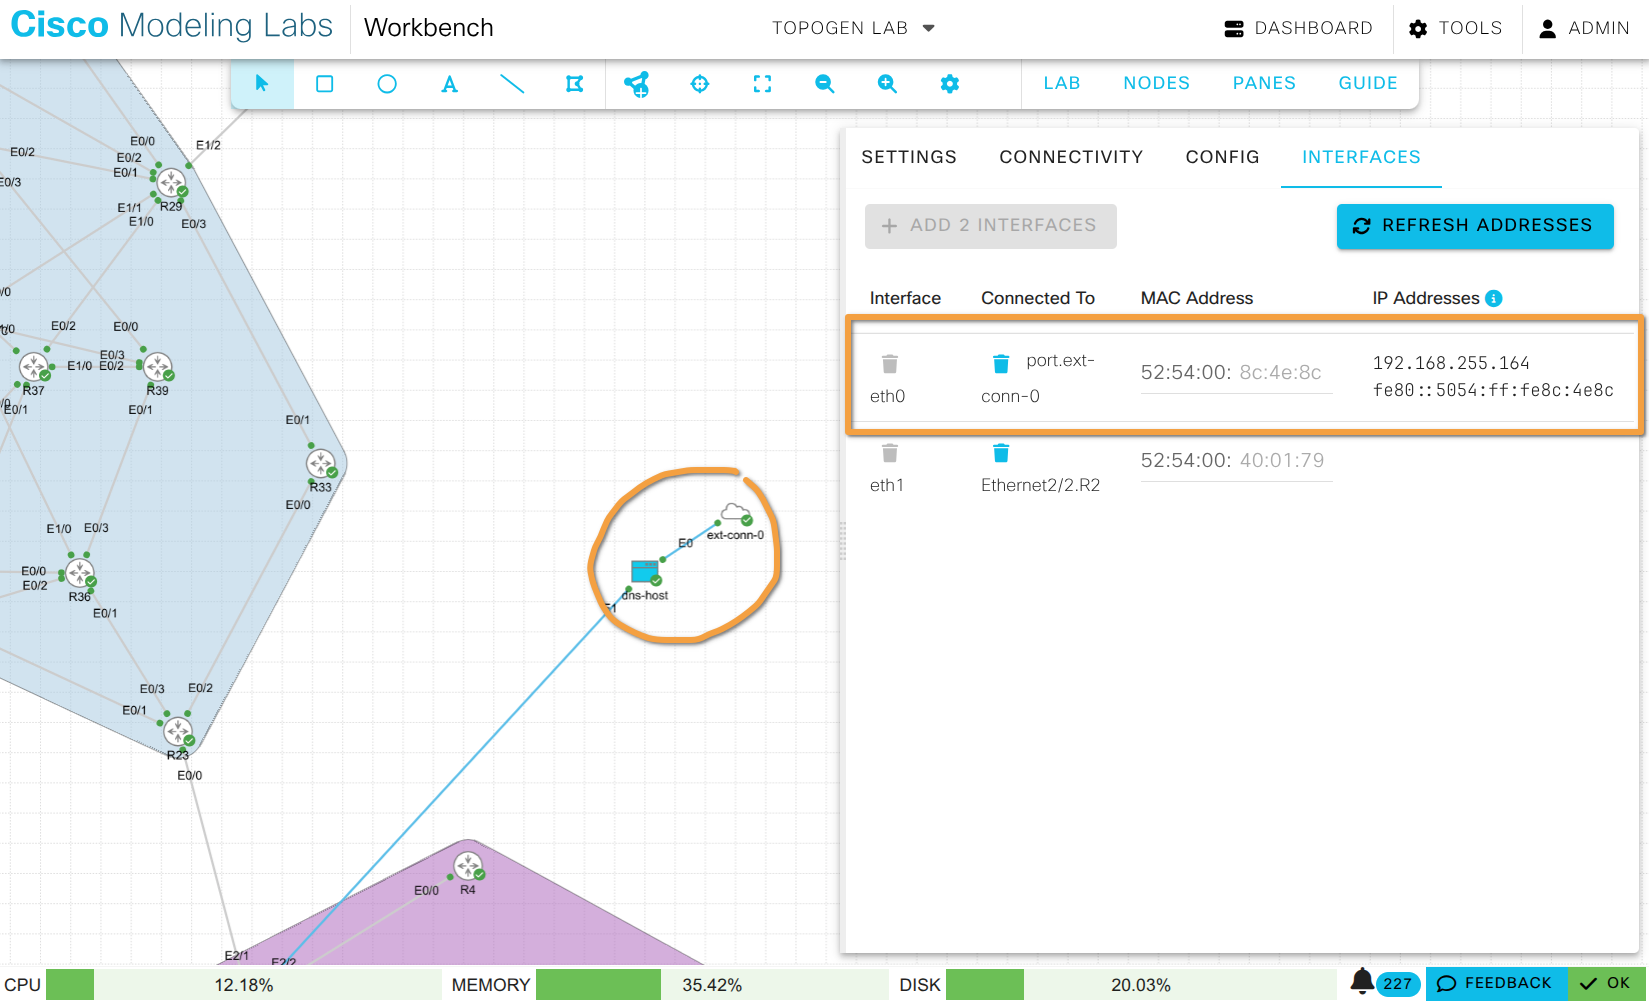The height and width of the screenshot is (1001, 1649).
Task: Select router R37 on canvas
Action: (x=34, y=367)
